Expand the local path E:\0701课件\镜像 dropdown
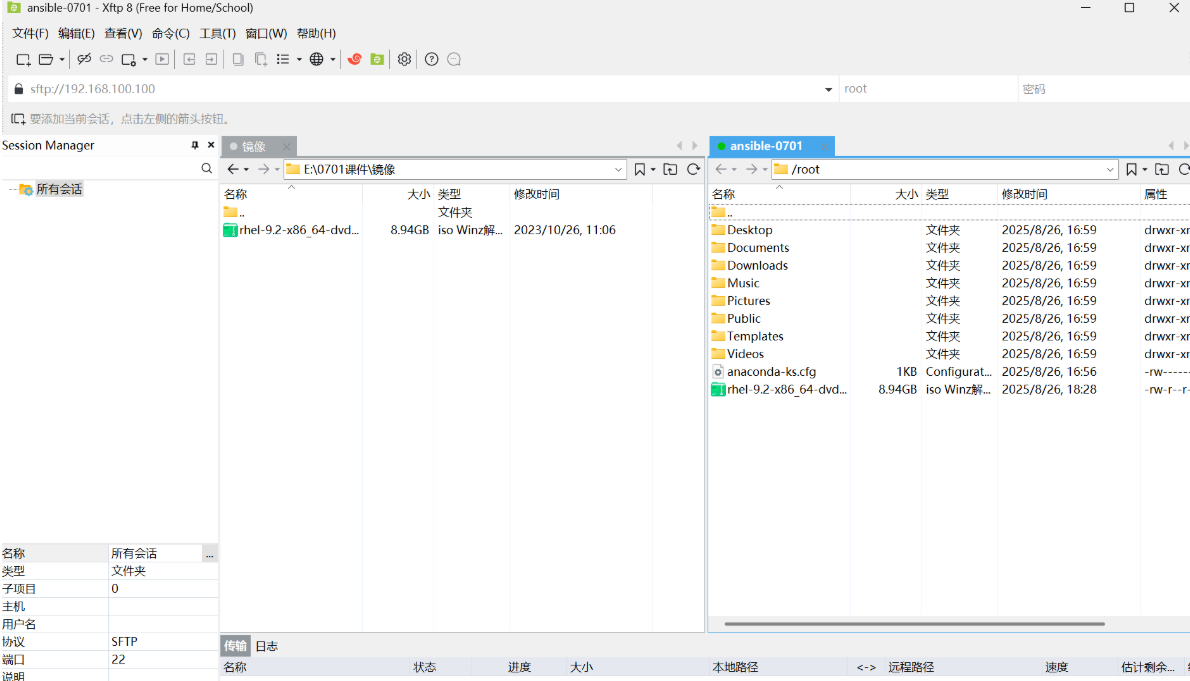Screen dimensions: 1190x681 (x=619, y=169)
